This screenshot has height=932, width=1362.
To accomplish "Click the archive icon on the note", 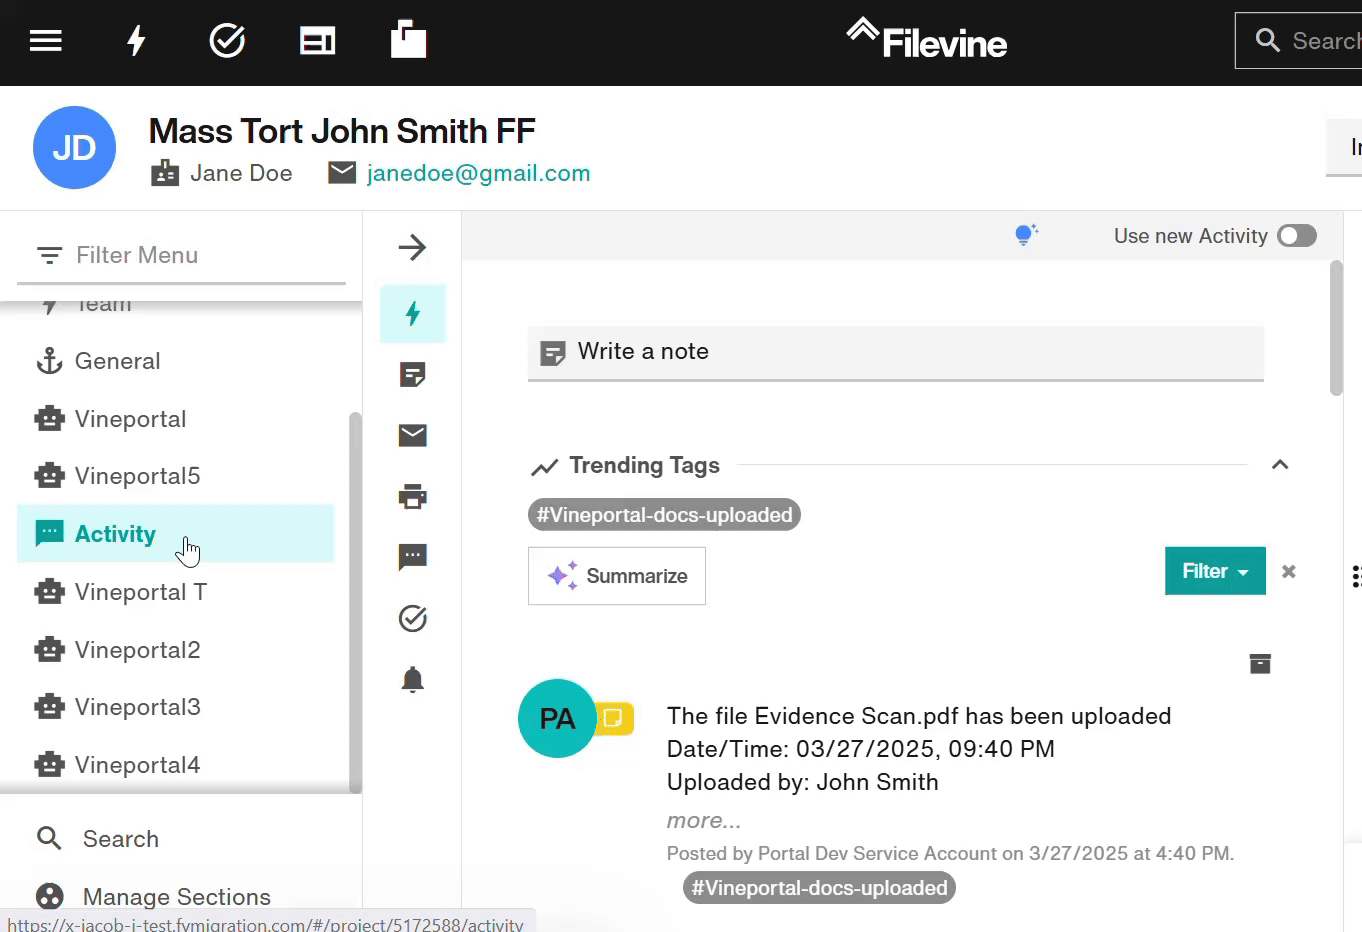I will [x=1260, y=664].
